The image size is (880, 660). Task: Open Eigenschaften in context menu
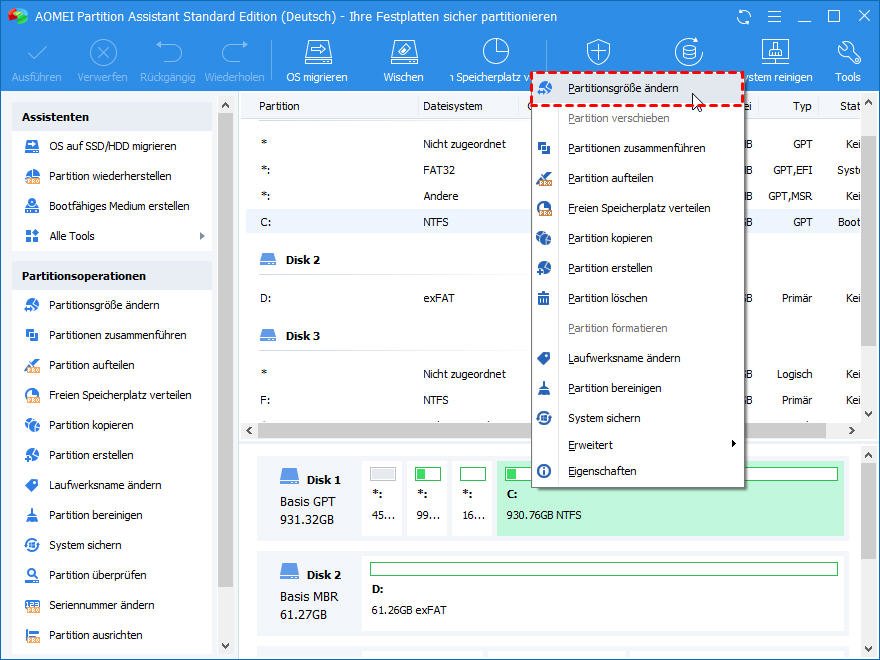pyautogui.click(x=638, y=471)
